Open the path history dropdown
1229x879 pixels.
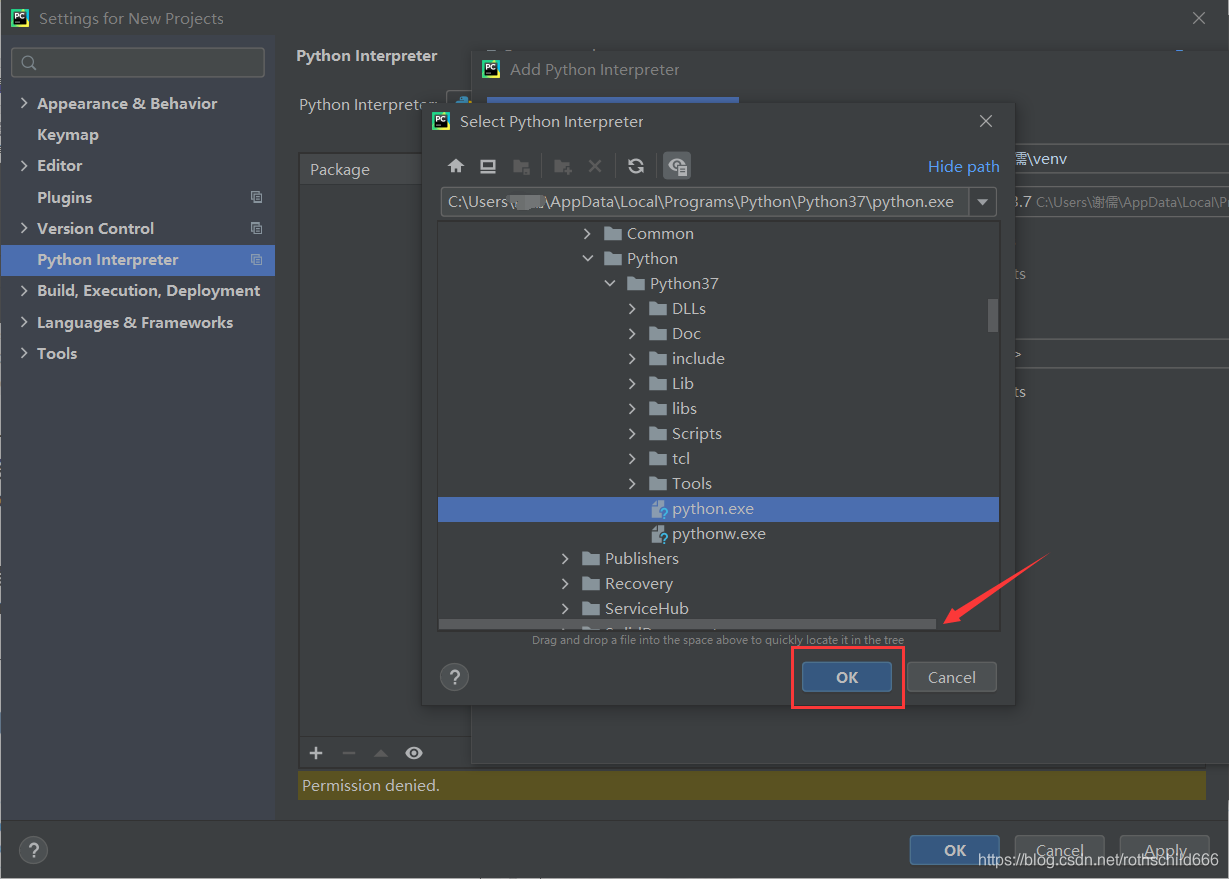[x=983, y=202]
